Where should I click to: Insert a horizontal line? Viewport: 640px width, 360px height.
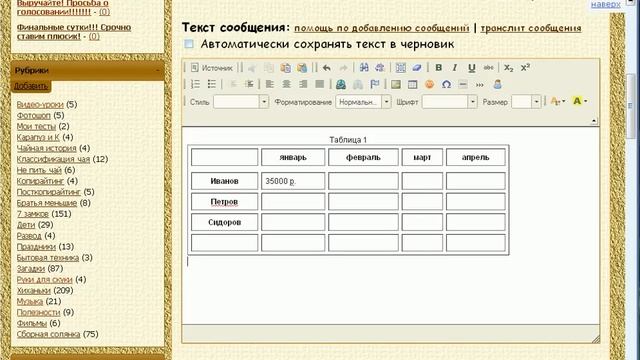point(463,84)
